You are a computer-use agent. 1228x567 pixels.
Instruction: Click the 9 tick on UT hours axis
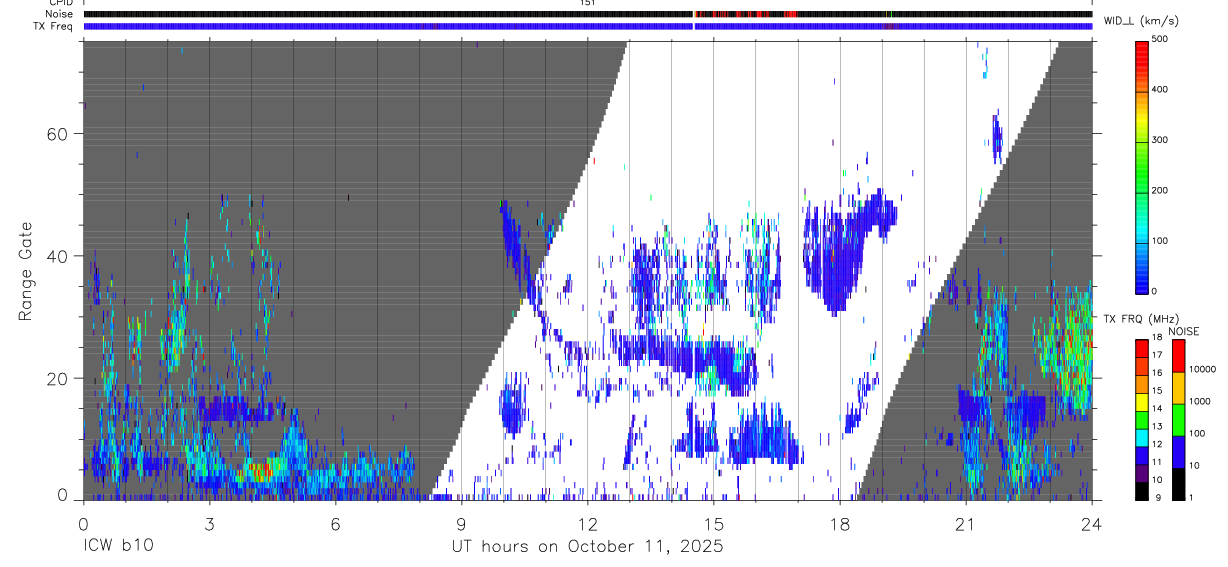(462, 524)
